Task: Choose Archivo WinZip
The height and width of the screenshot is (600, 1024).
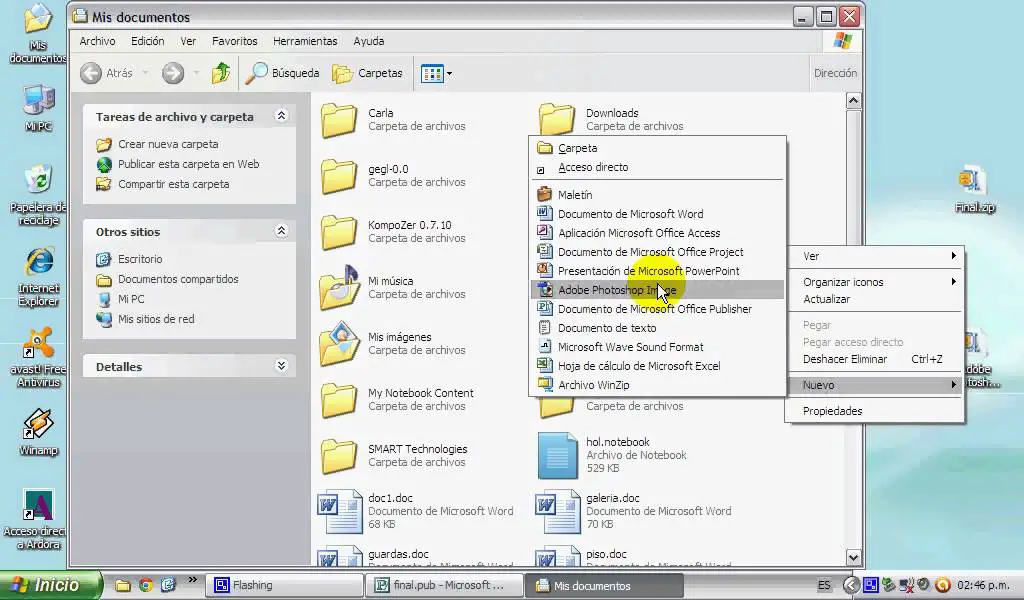Action: tap(657, 385)
